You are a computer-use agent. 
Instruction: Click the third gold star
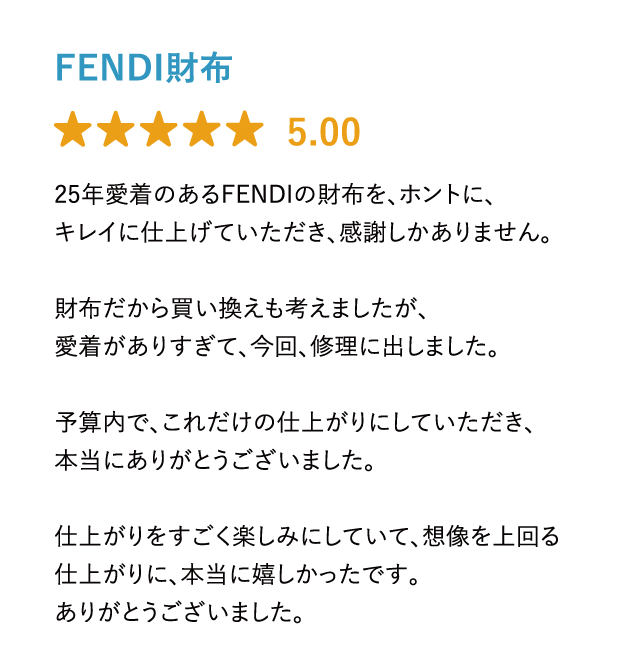[159, 129]
